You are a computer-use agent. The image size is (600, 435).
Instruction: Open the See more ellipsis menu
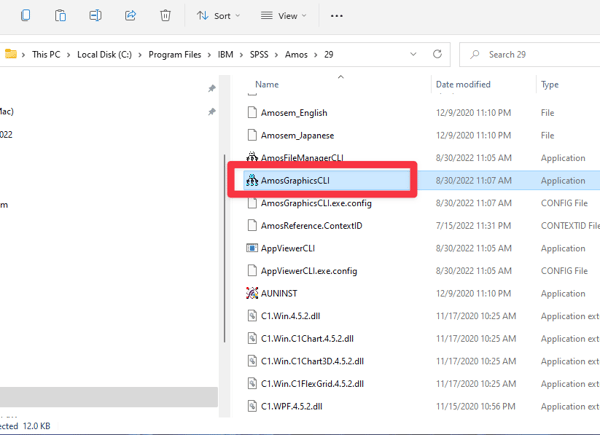(x=337, y=16)
